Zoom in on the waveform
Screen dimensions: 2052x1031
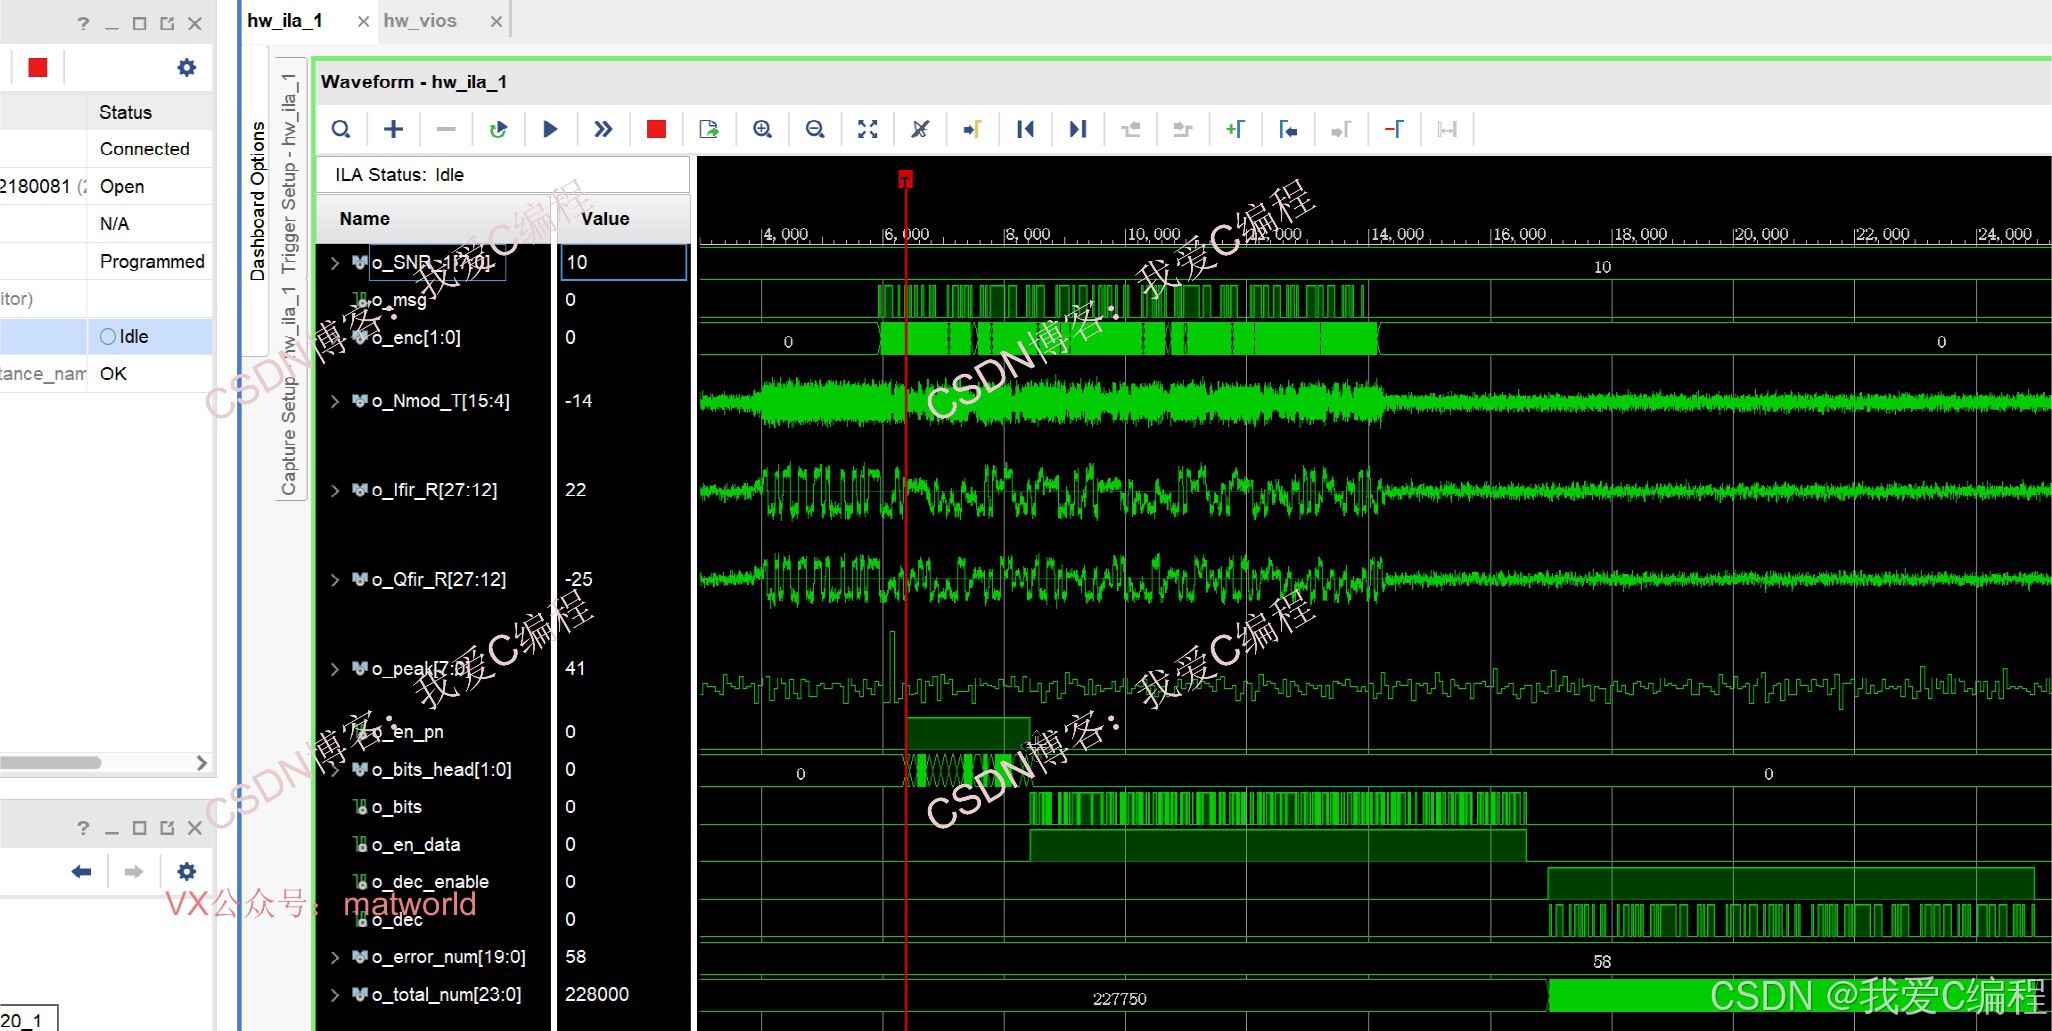[x=762, y=129]
